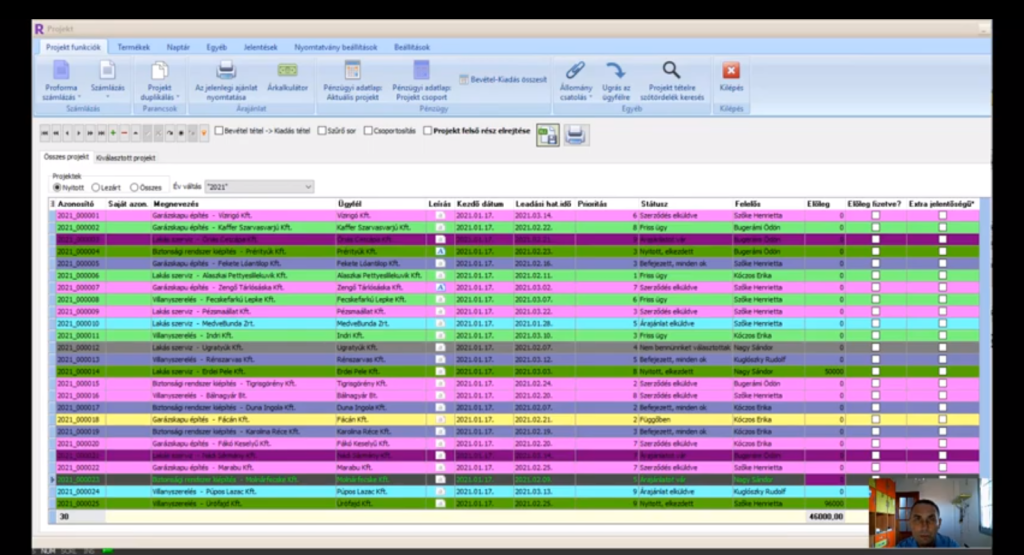Expand the Év váltás year dropdown
1024x555 pixels.
(x=307, y=186)
